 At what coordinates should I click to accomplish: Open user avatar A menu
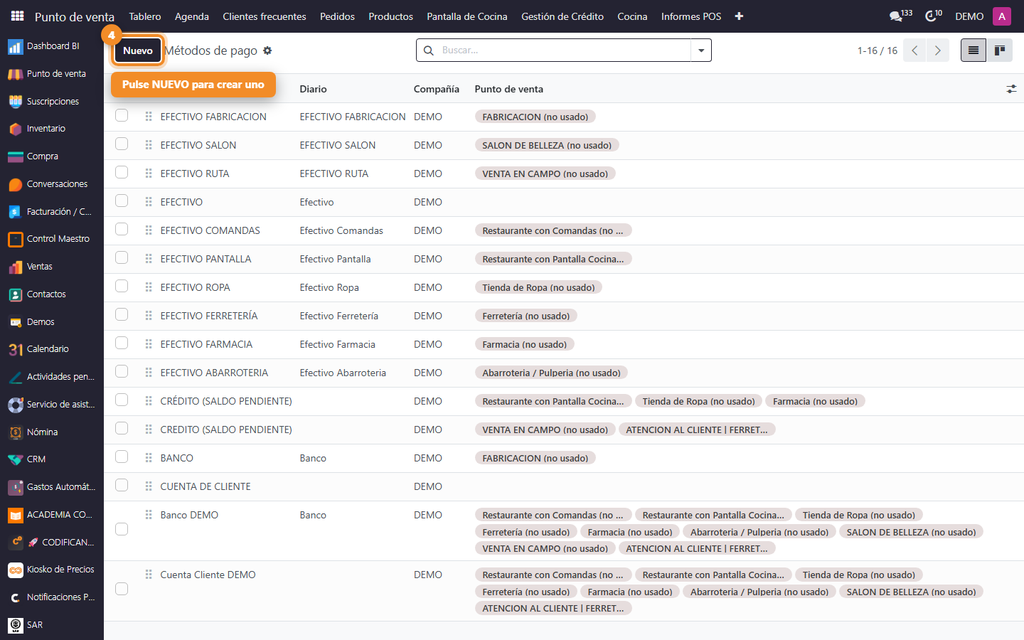pyautogui.click(x=1001, y=16)
